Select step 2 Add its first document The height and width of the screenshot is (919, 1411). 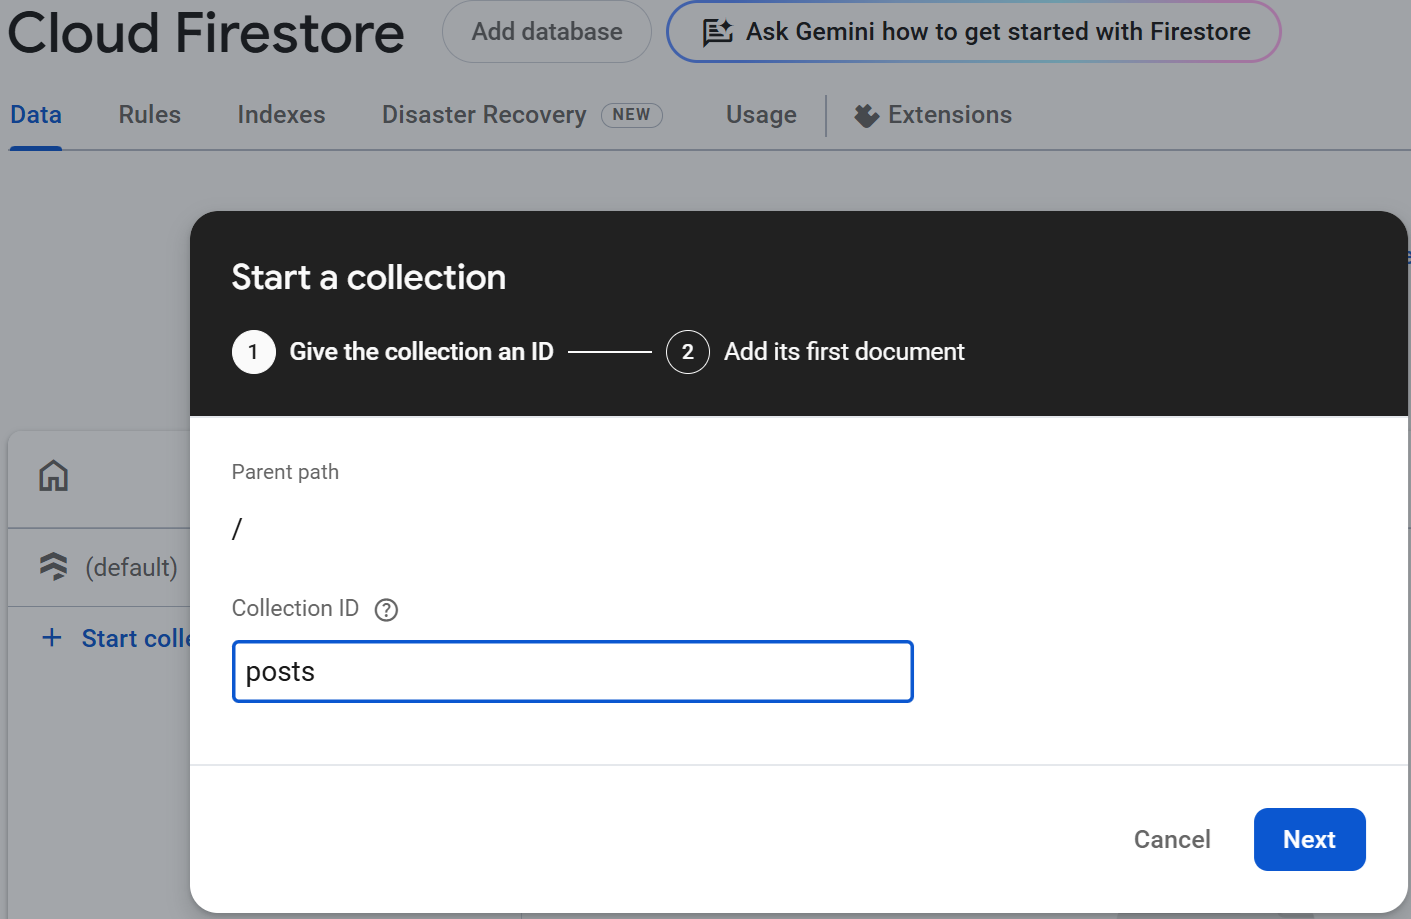pos(815,352)
